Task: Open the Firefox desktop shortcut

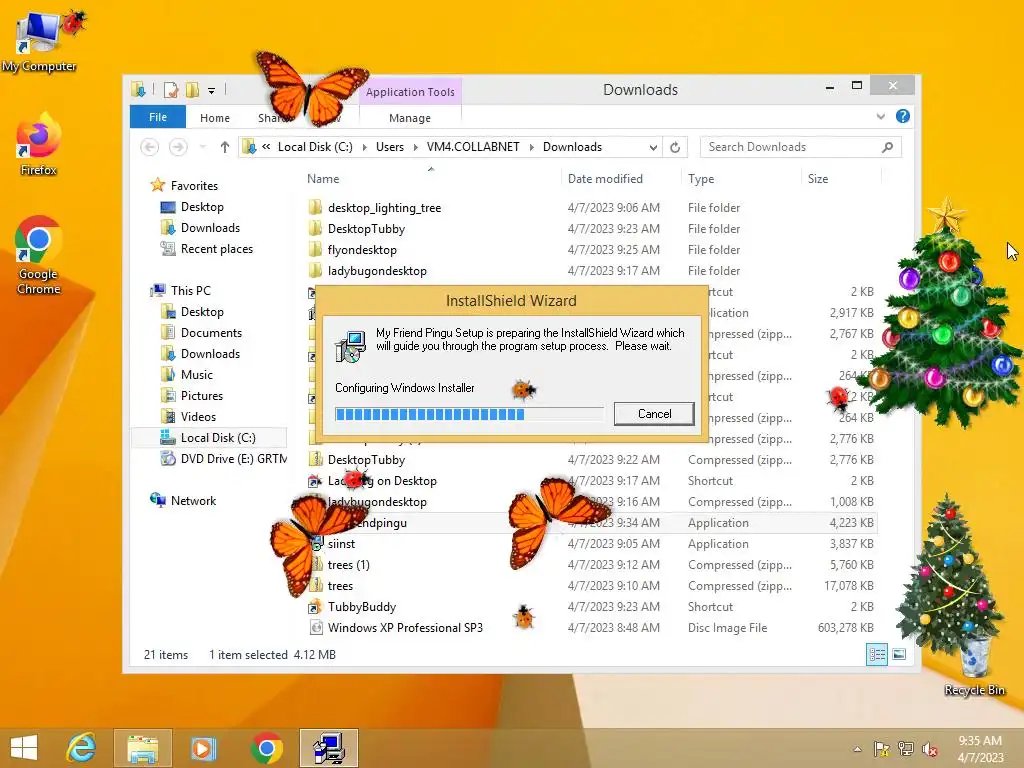Action: pos(39,145)
